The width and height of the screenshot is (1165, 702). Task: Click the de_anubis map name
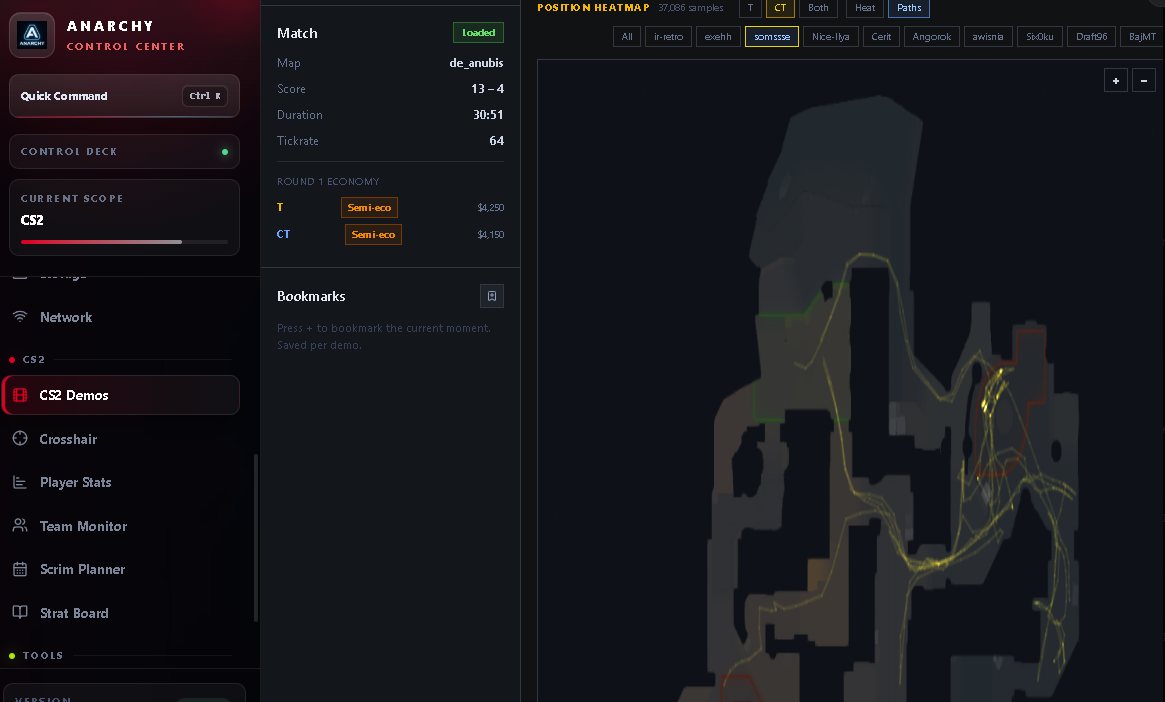[x=476, y=63]
